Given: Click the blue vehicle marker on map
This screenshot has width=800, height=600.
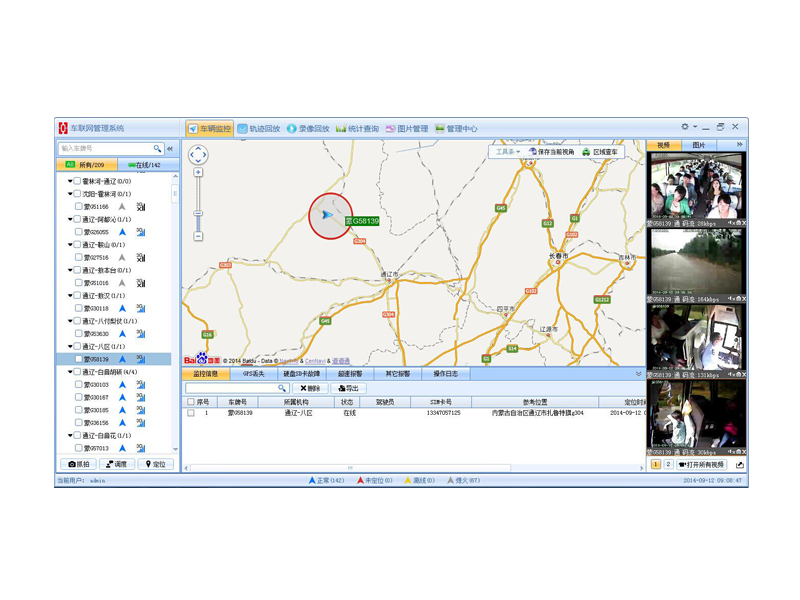Looking at the screenshot, I should [x=328, y=214].
